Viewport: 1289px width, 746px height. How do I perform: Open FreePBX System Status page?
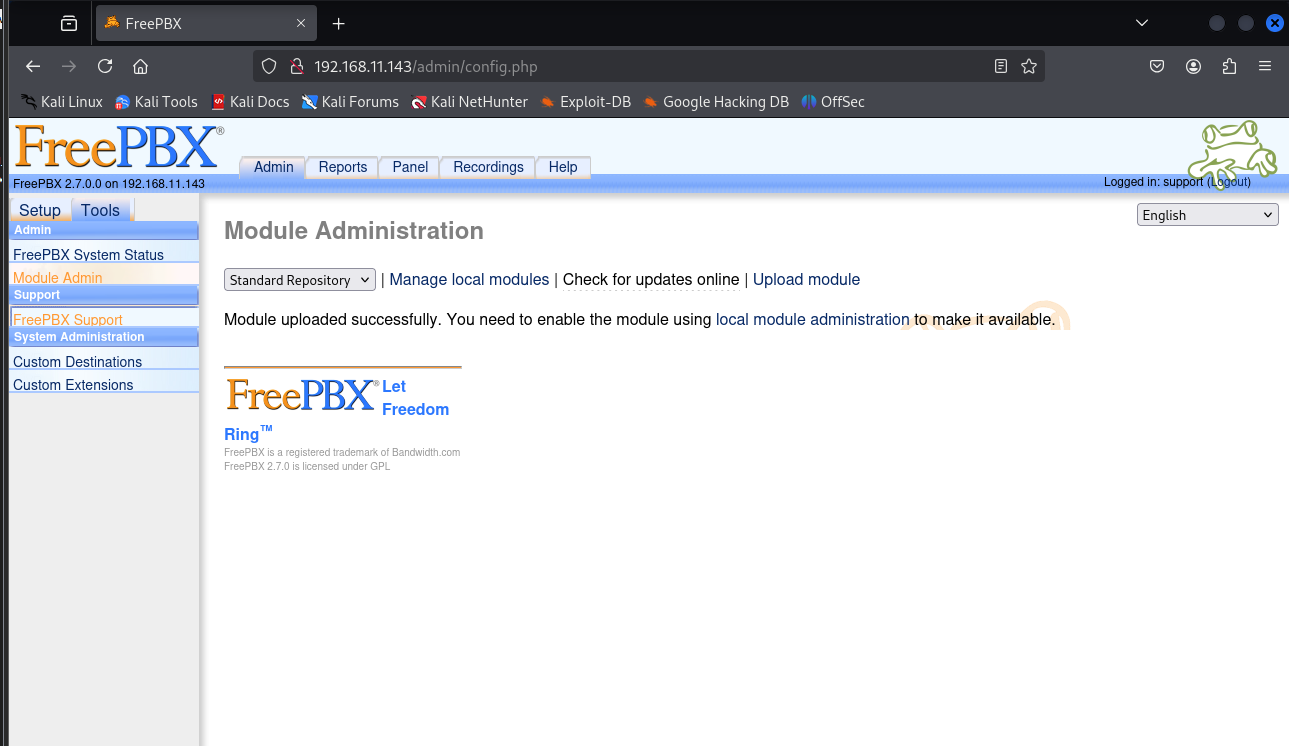[88, 255]
